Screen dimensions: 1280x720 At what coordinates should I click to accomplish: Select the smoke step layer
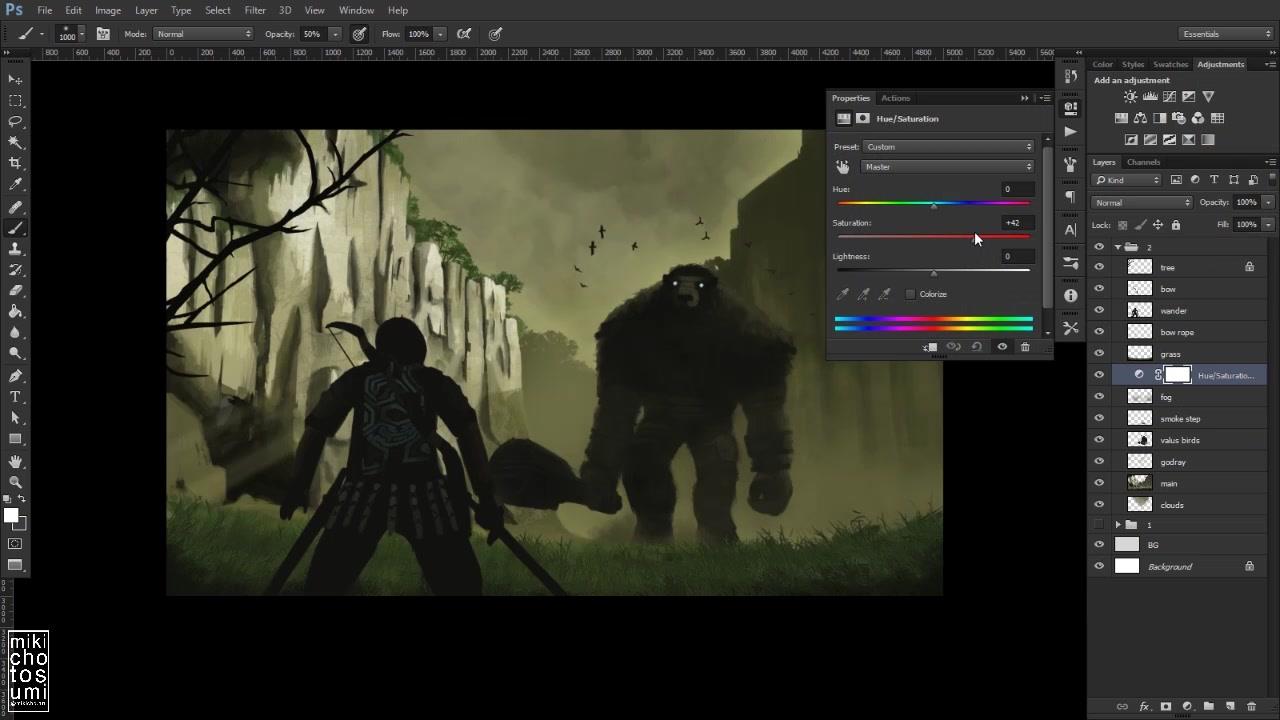pyautogui.click(x=1180, y=419)
